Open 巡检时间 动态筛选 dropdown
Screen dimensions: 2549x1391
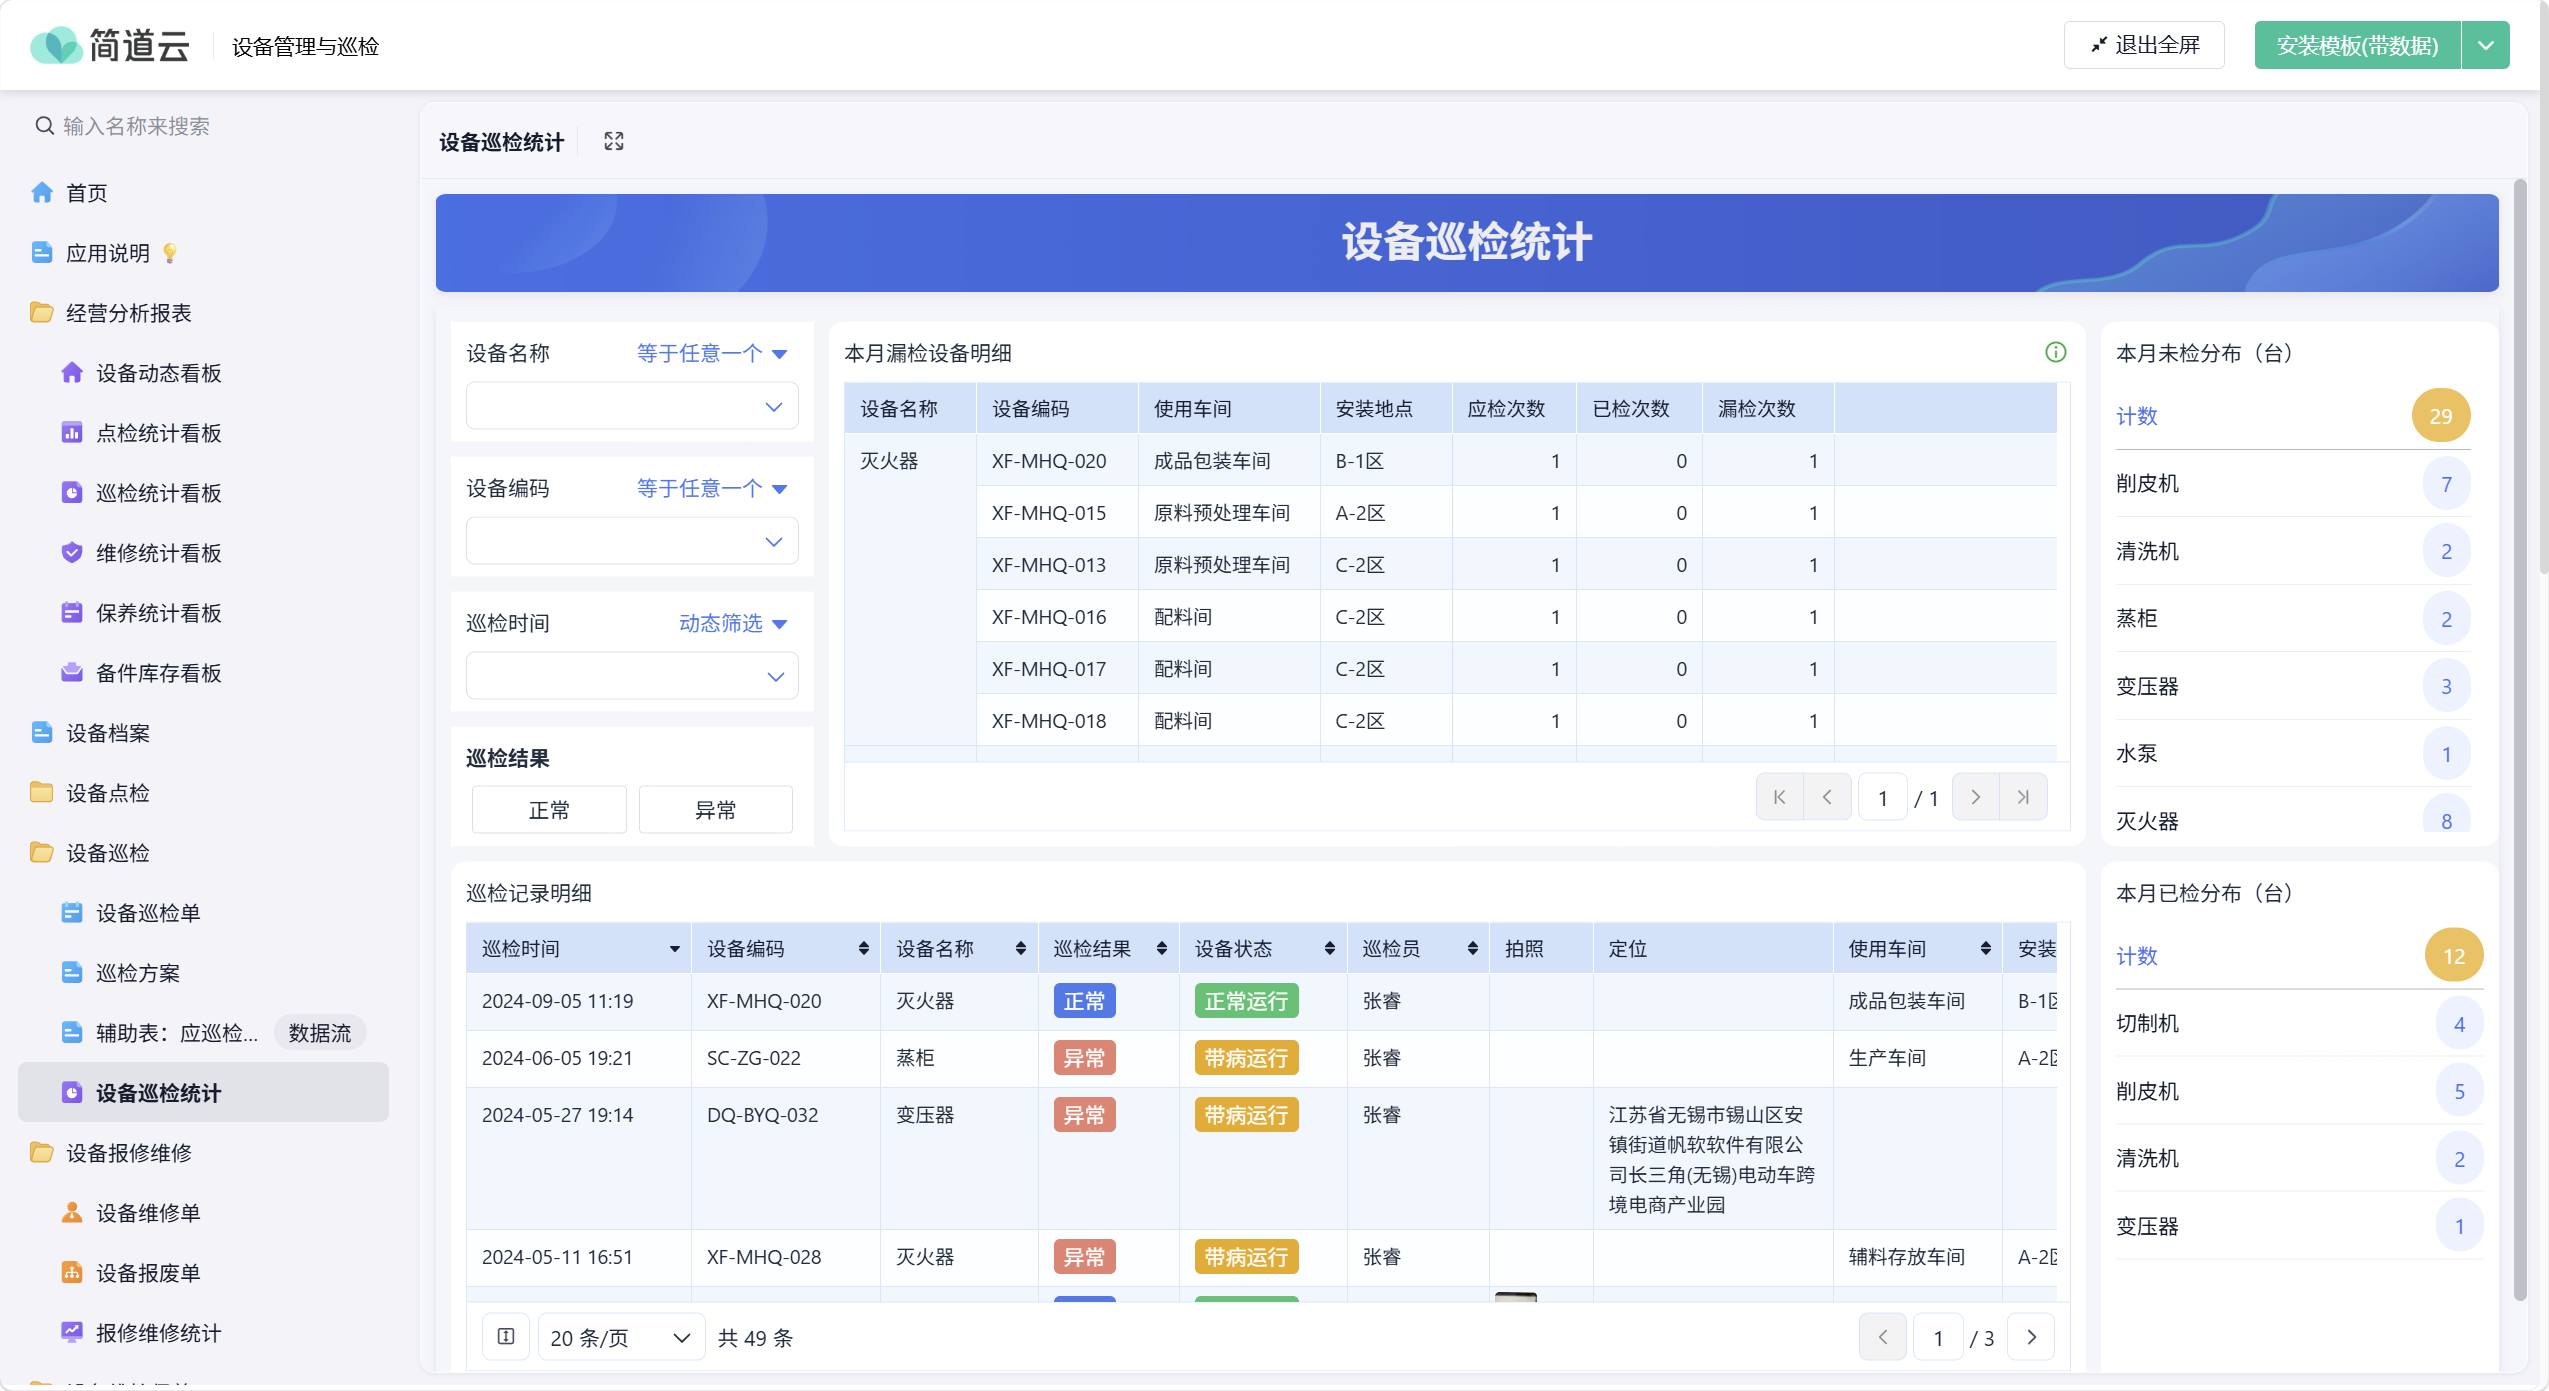pyautogui.click(x=733, y=623)
